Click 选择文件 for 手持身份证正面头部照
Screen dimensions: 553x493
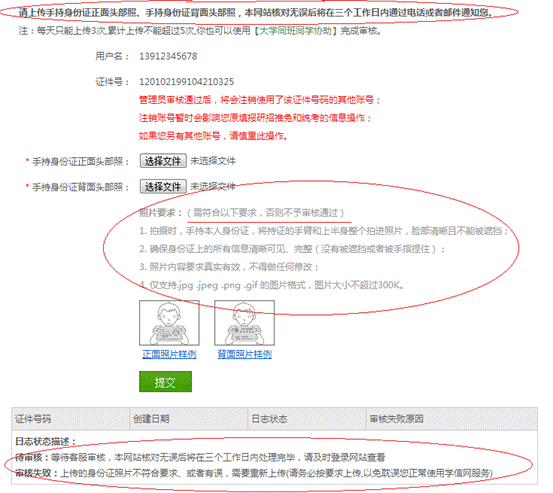[163, 161]
